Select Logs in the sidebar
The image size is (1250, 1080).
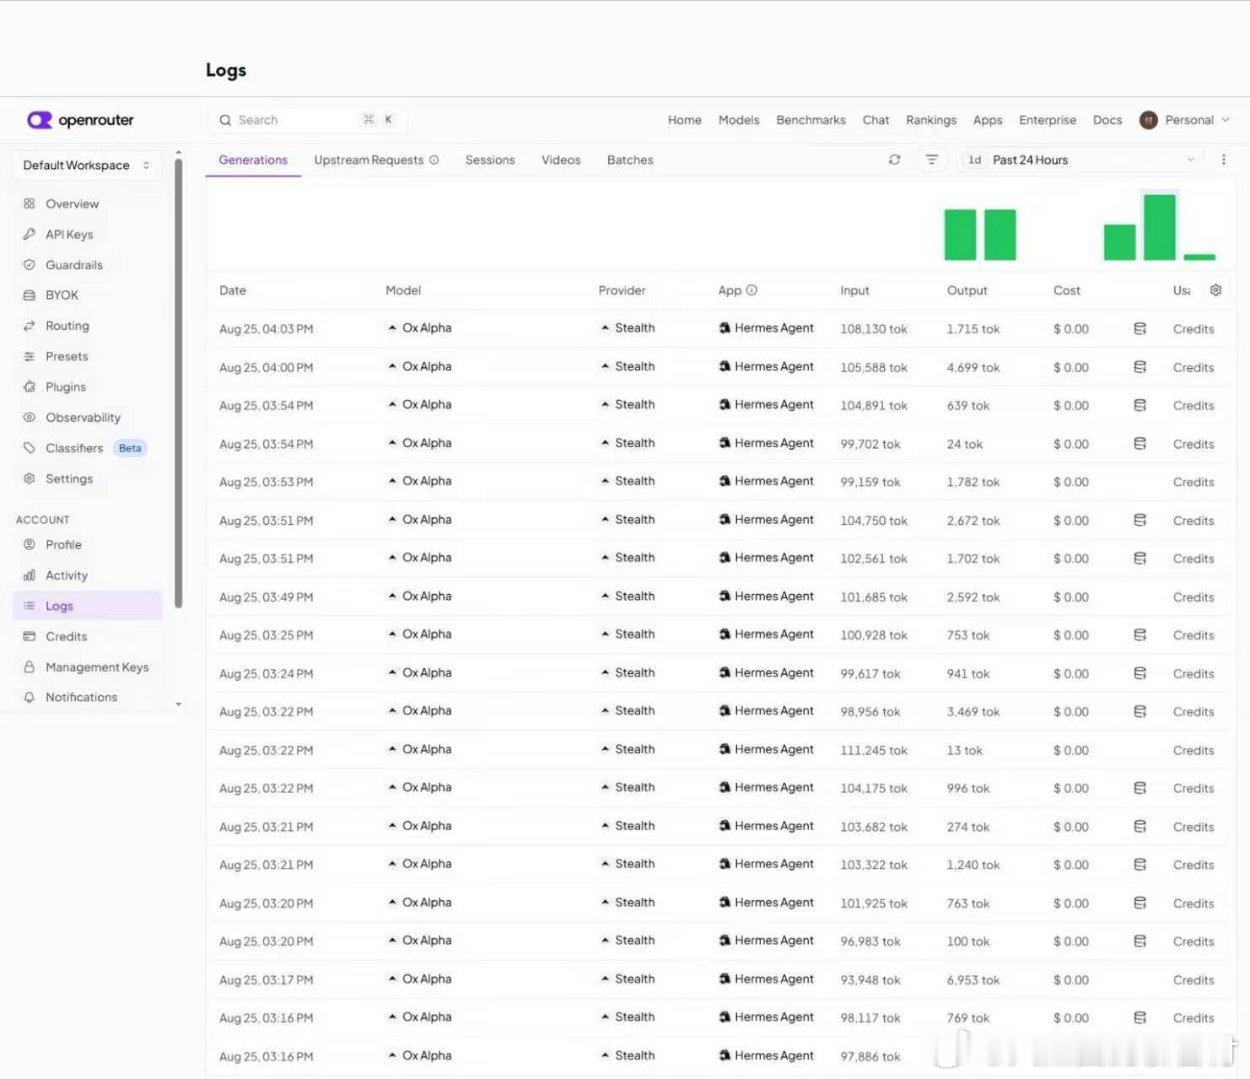87,606
